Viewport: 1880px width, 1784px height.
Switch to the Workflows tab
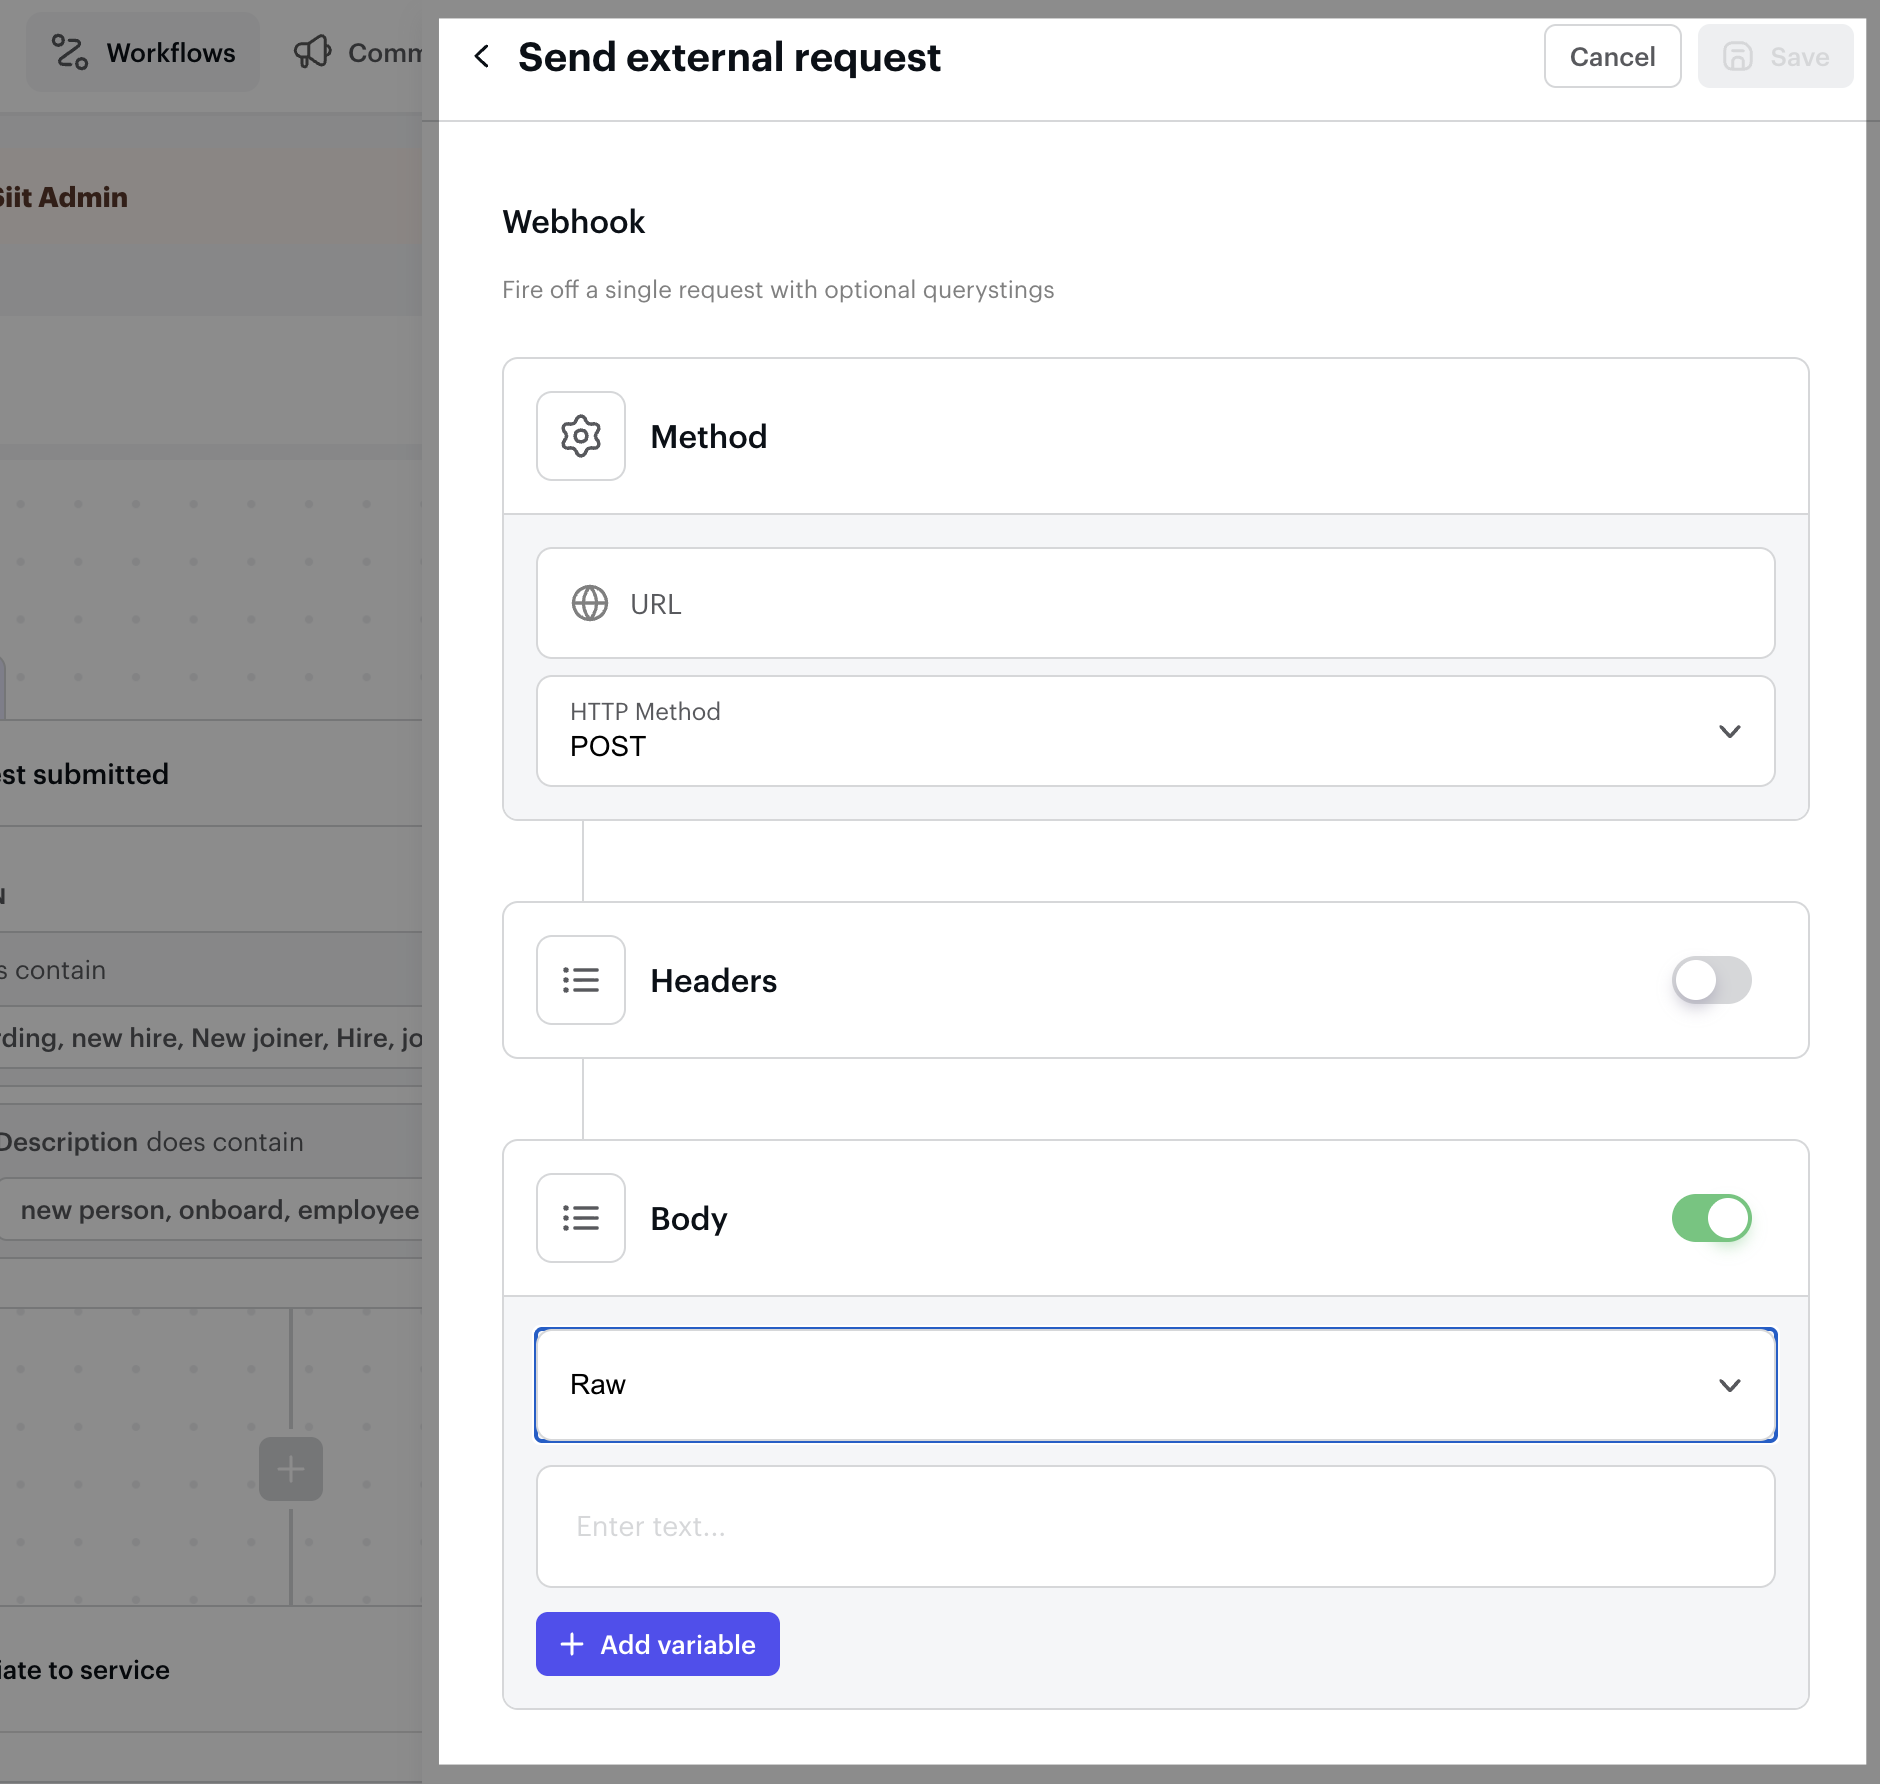143,53
